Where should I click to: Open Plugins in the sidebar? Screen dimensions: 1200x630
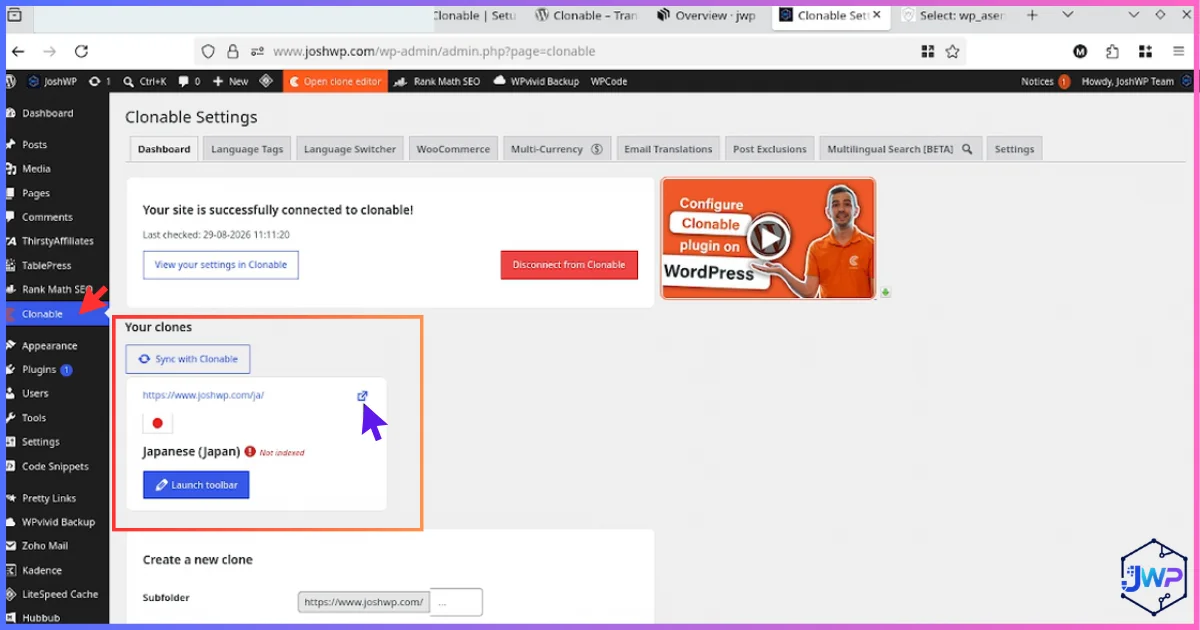pyautogui.click(x=40, y=370)
